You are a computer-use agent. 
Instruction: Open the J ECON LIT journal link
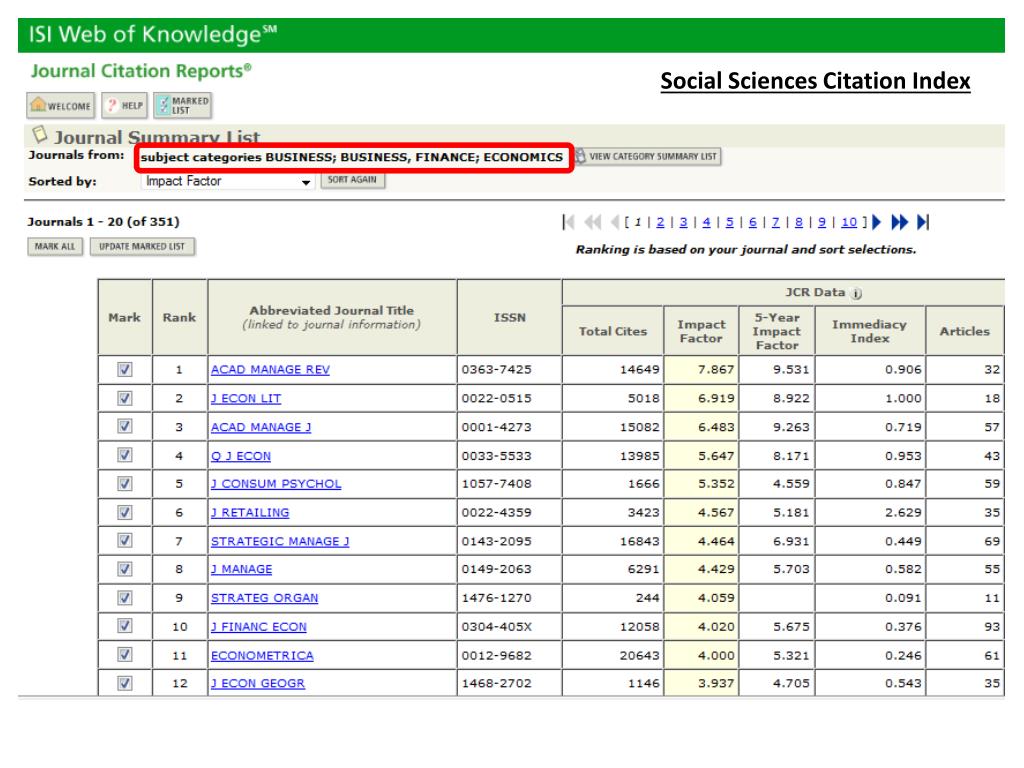tap(246, 398)
